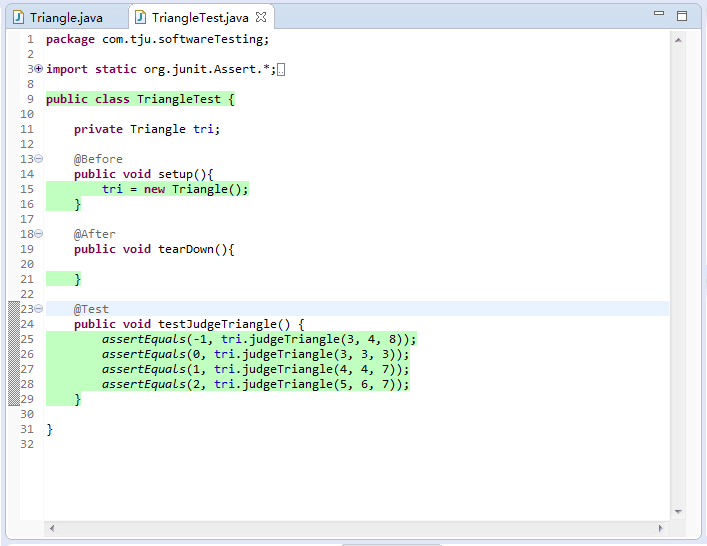Click the 'setup()' method name
Image resolution: width=707 pixels, height=546 pixels.
coord(182,174)
